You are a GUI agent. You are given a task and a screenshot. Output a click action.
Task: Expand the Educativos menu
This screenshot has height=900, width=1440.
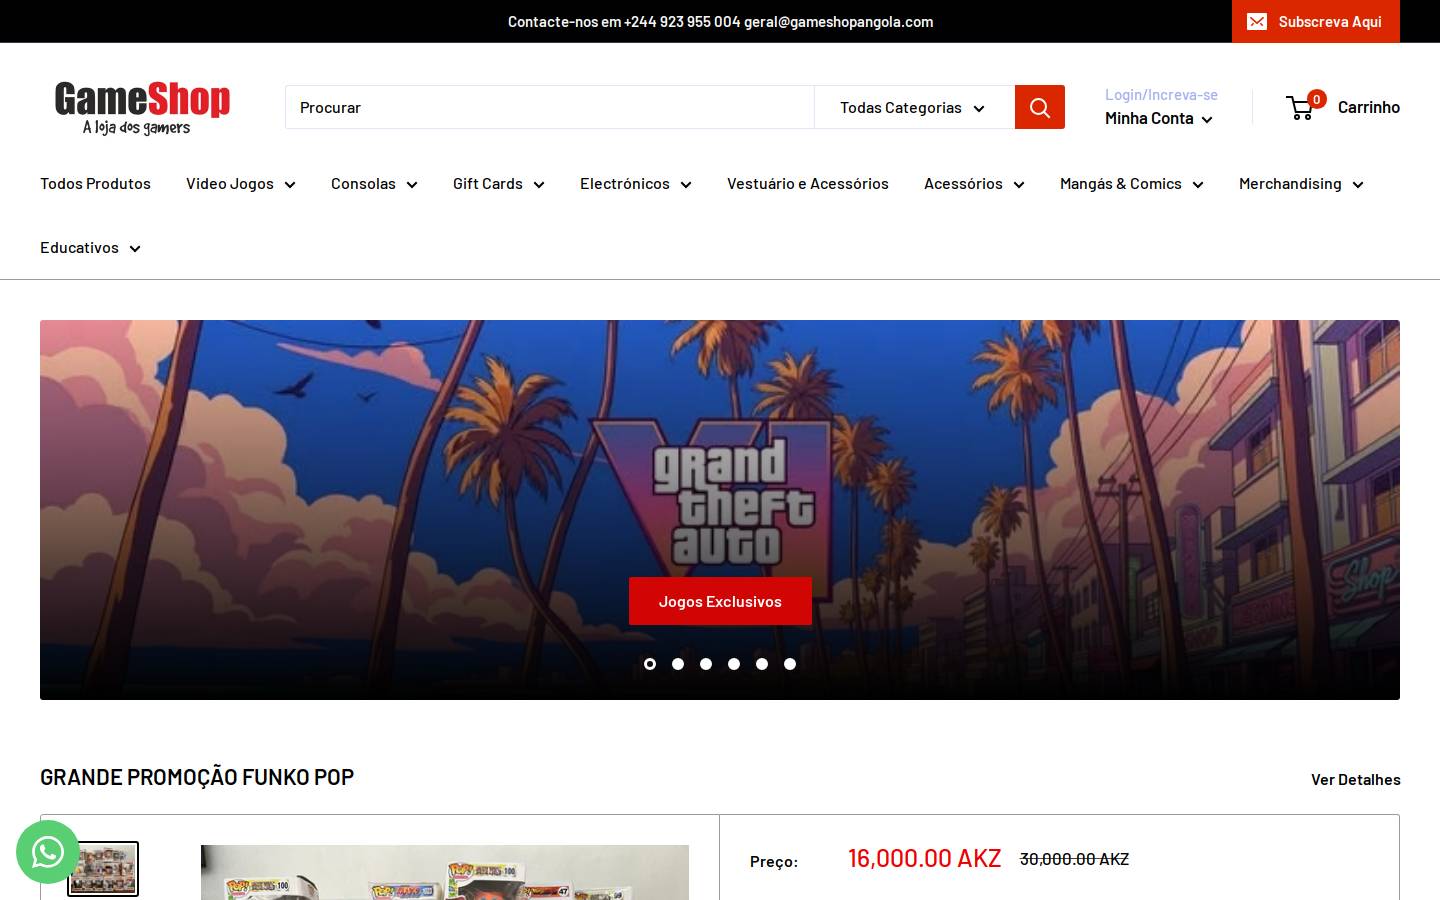pyautogui.click(x=90, y=247)
